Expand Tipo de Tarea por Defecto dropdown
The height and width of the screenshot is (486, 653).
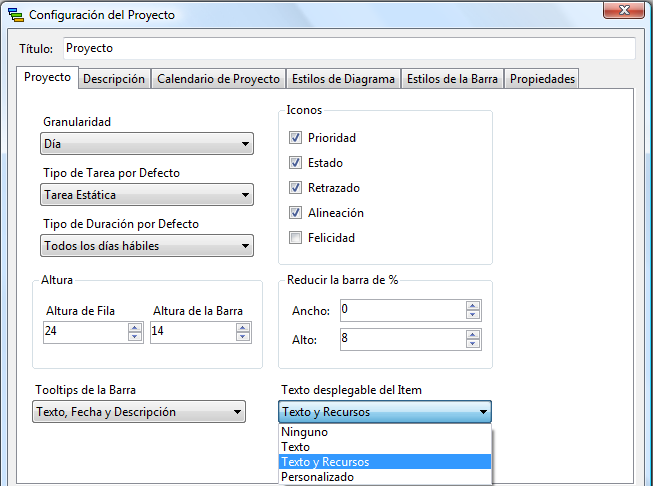146,195
